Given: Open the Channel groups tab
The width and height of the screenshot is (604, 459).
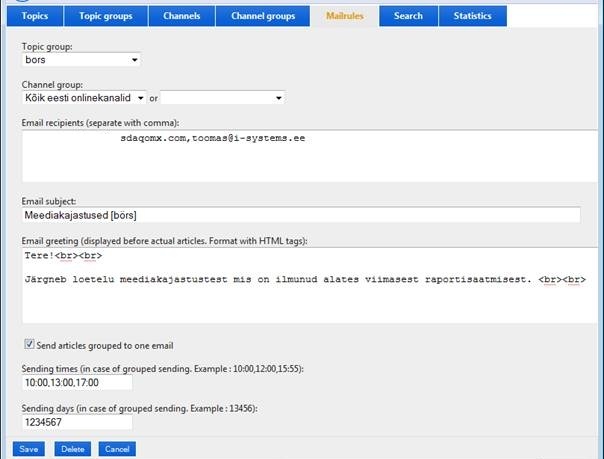Looking at the screenshot, I should [x=263, y=16].
